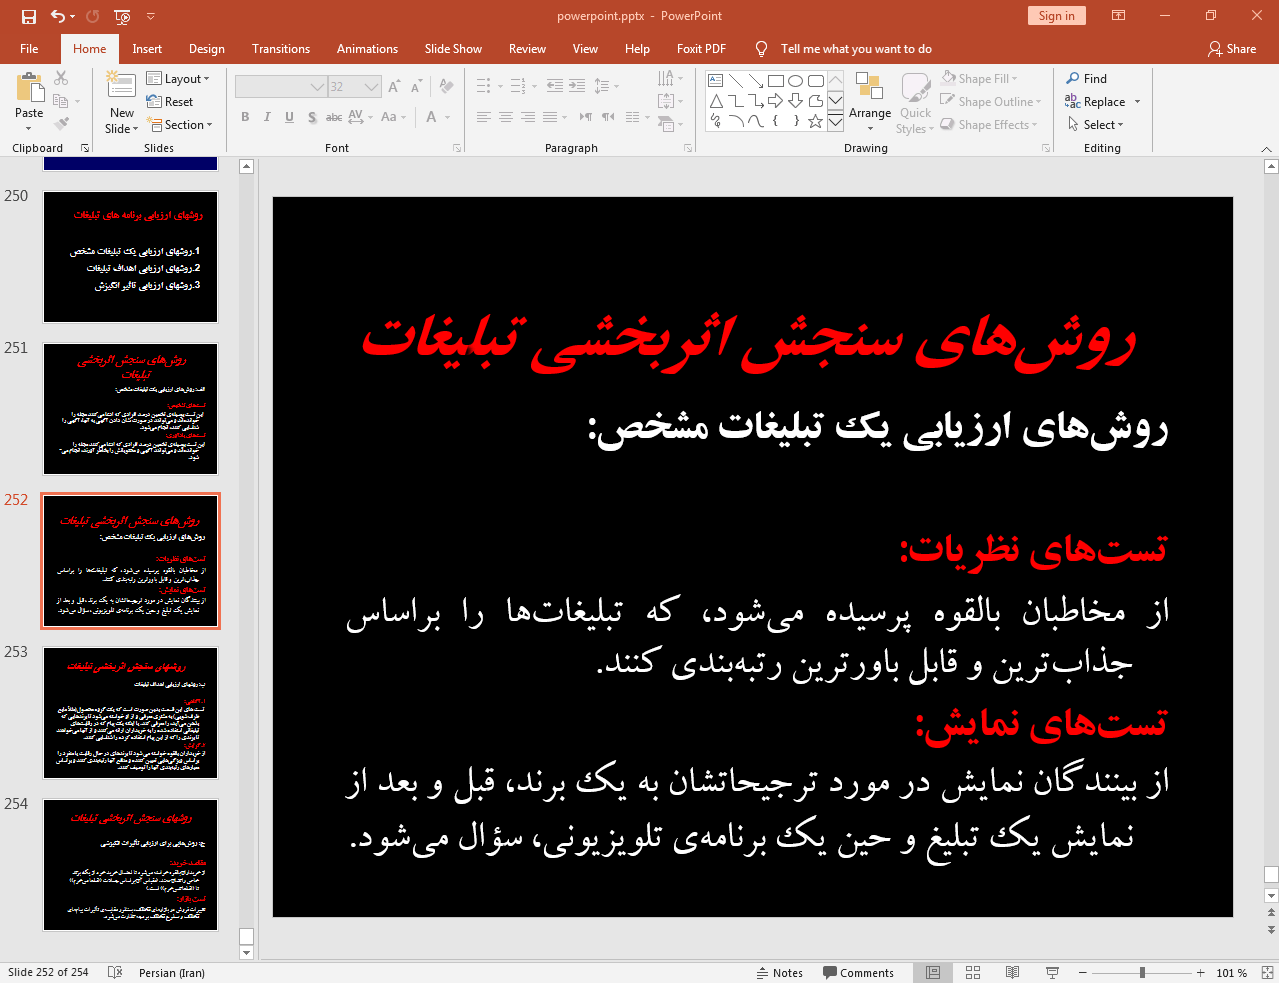Toggle text Shadow formatting
This screenshot has width=1279, height=983.
312,117
